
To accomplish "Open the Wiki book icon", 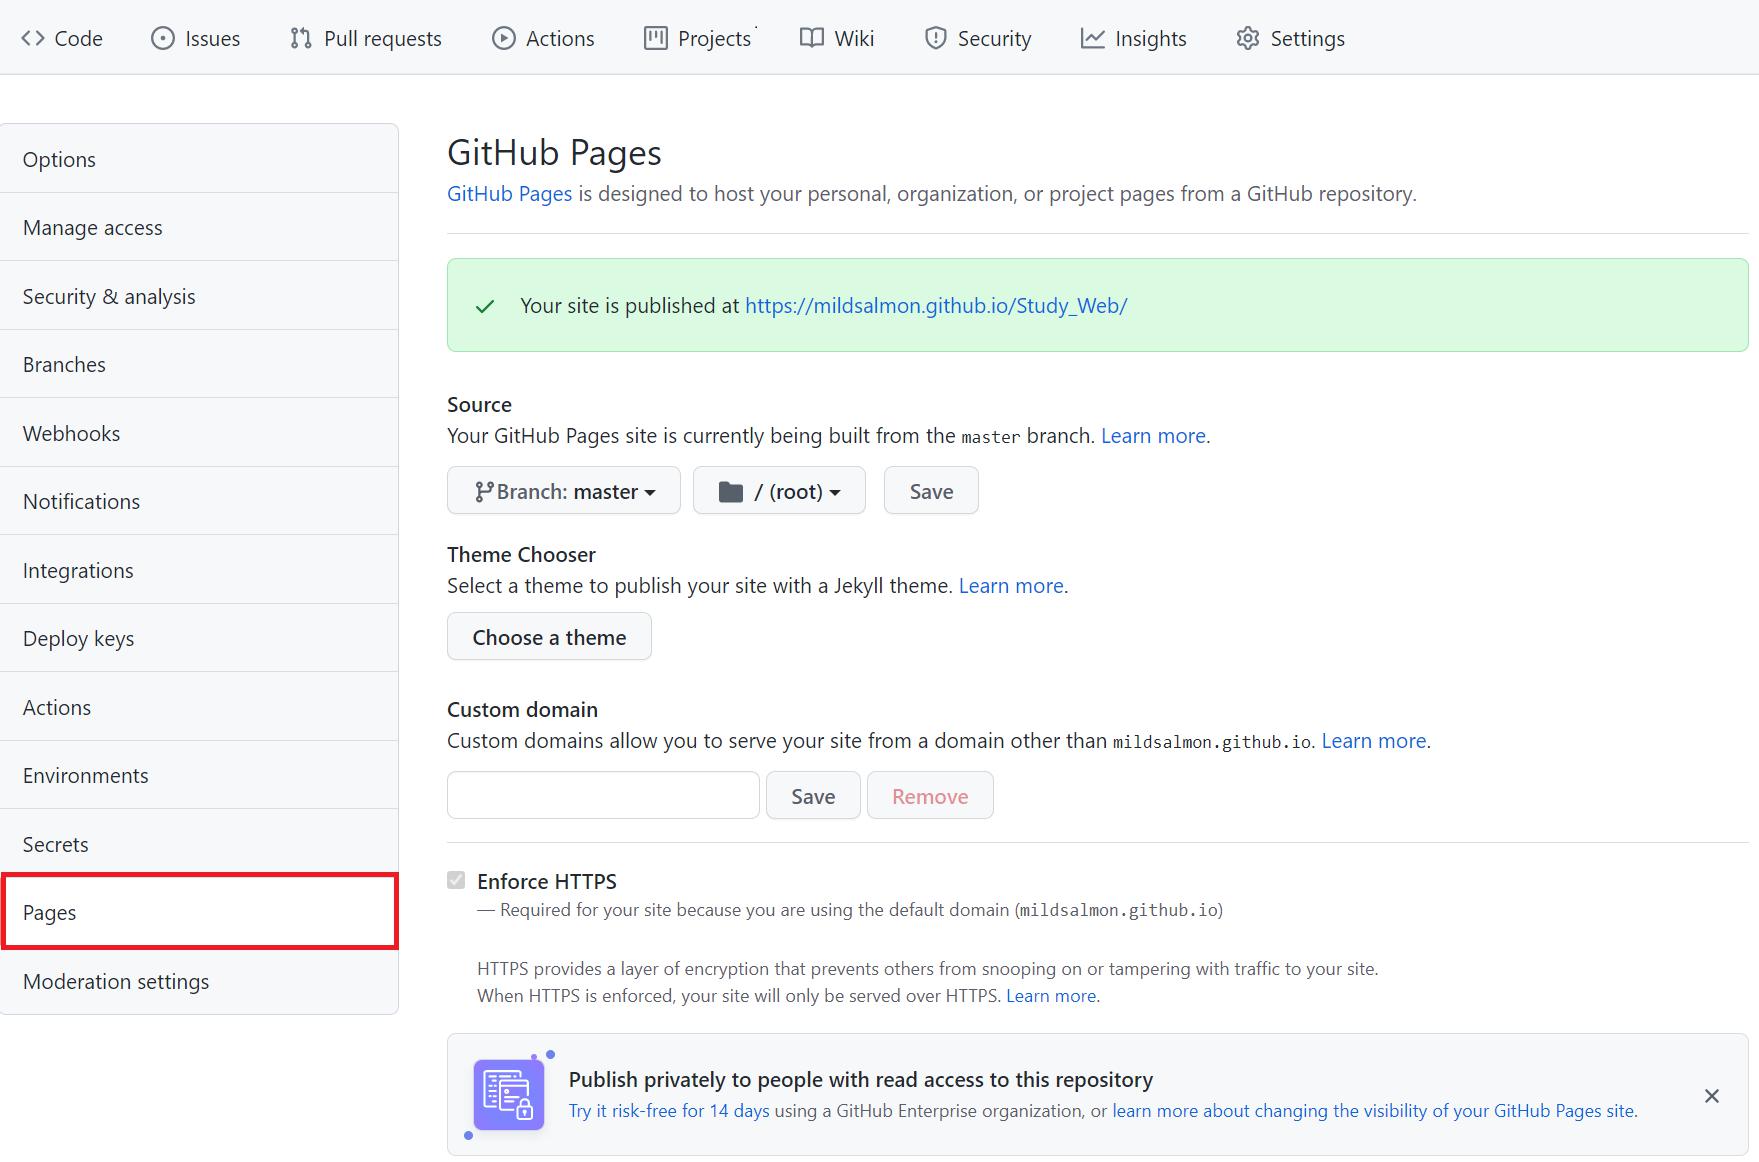I will coord(811,38).
